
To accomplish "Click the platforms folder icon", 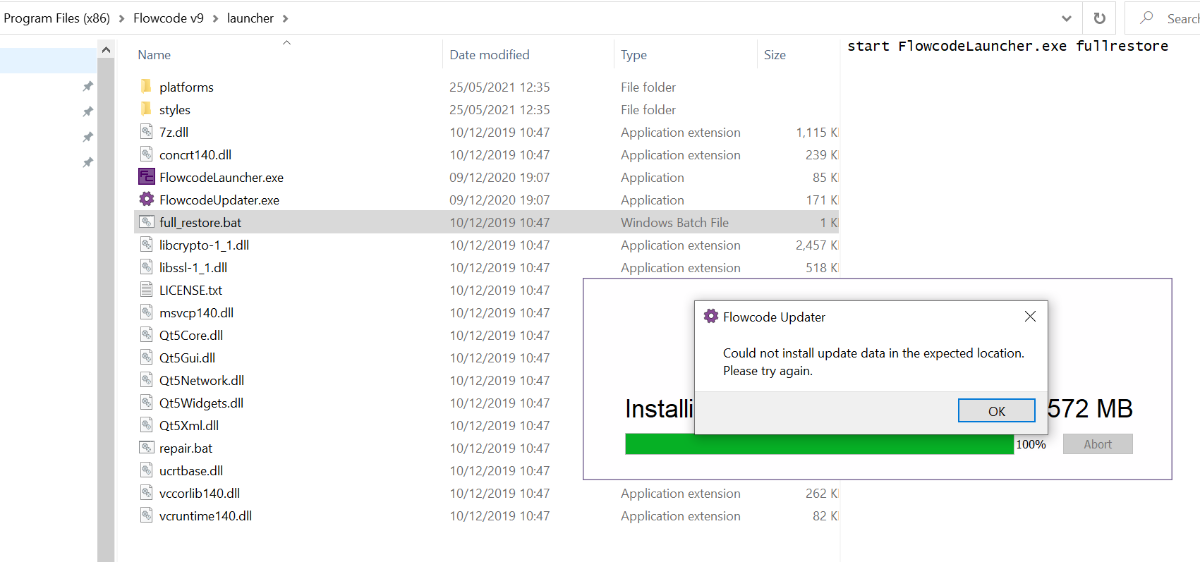I will 146,87.
